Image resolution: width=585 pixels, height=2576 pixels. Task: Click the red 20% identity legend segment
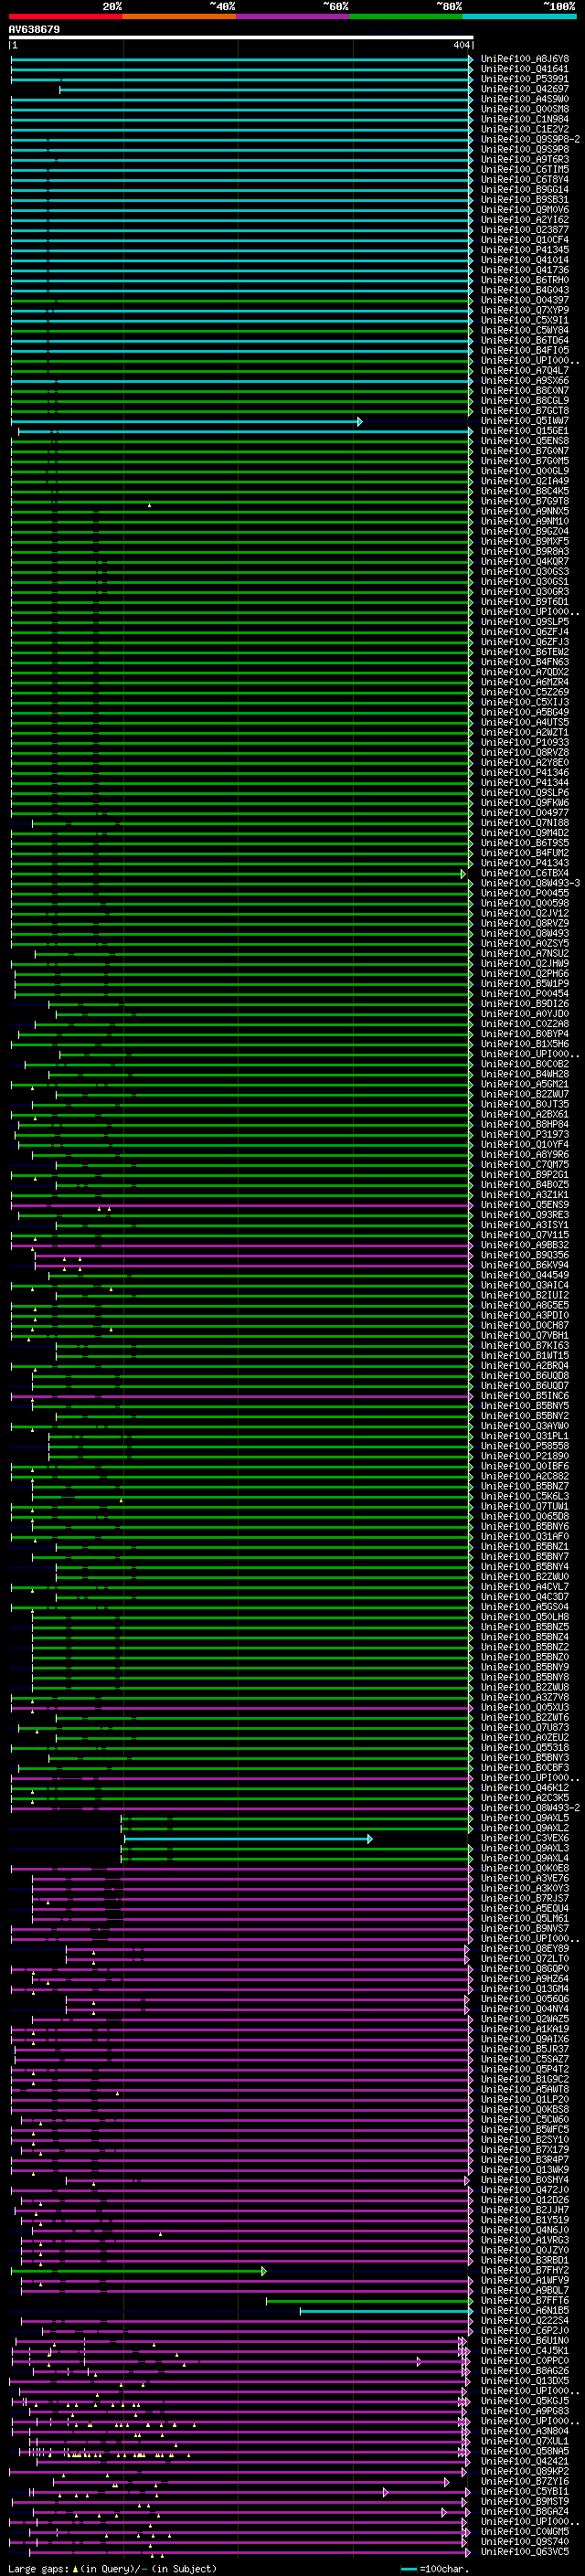click(65, 16)
